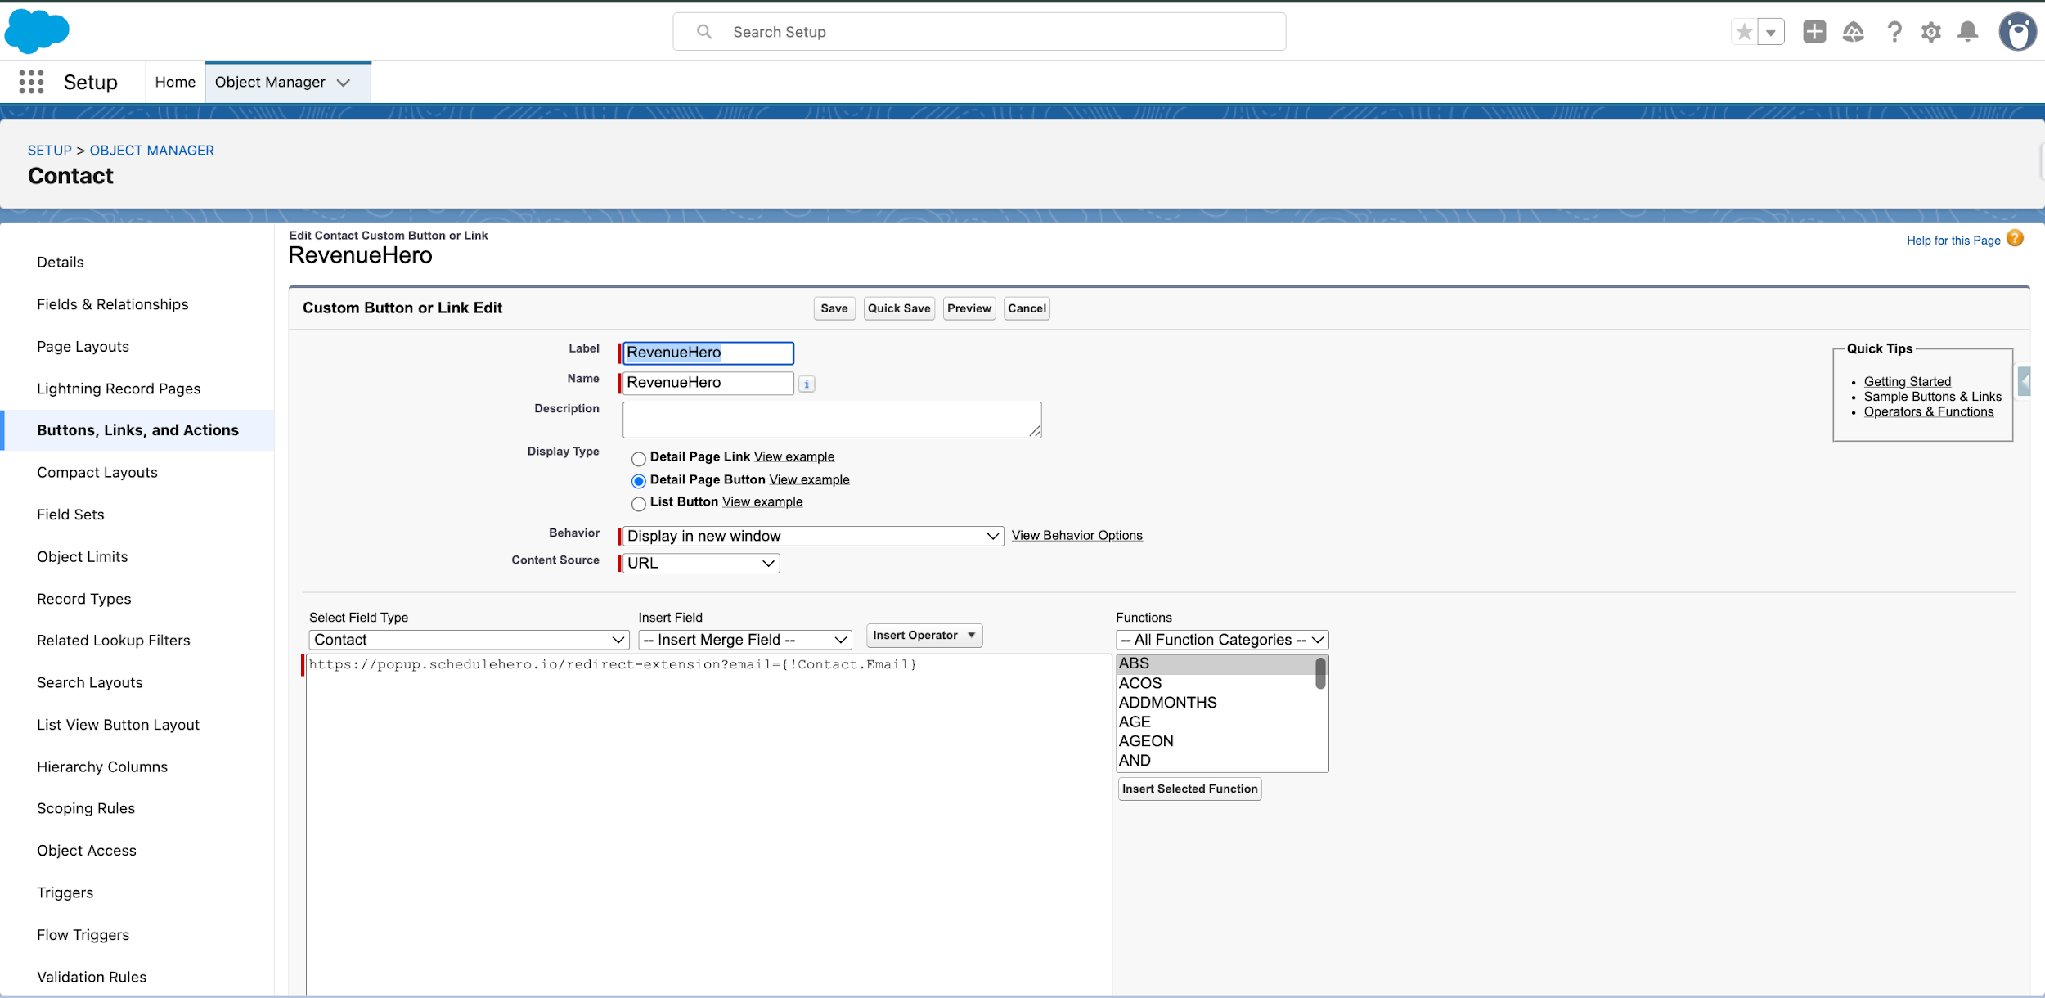The height and width of the screenshot is (998, 2045).
Task: Select List Button radio option
Action: point(638,504)
